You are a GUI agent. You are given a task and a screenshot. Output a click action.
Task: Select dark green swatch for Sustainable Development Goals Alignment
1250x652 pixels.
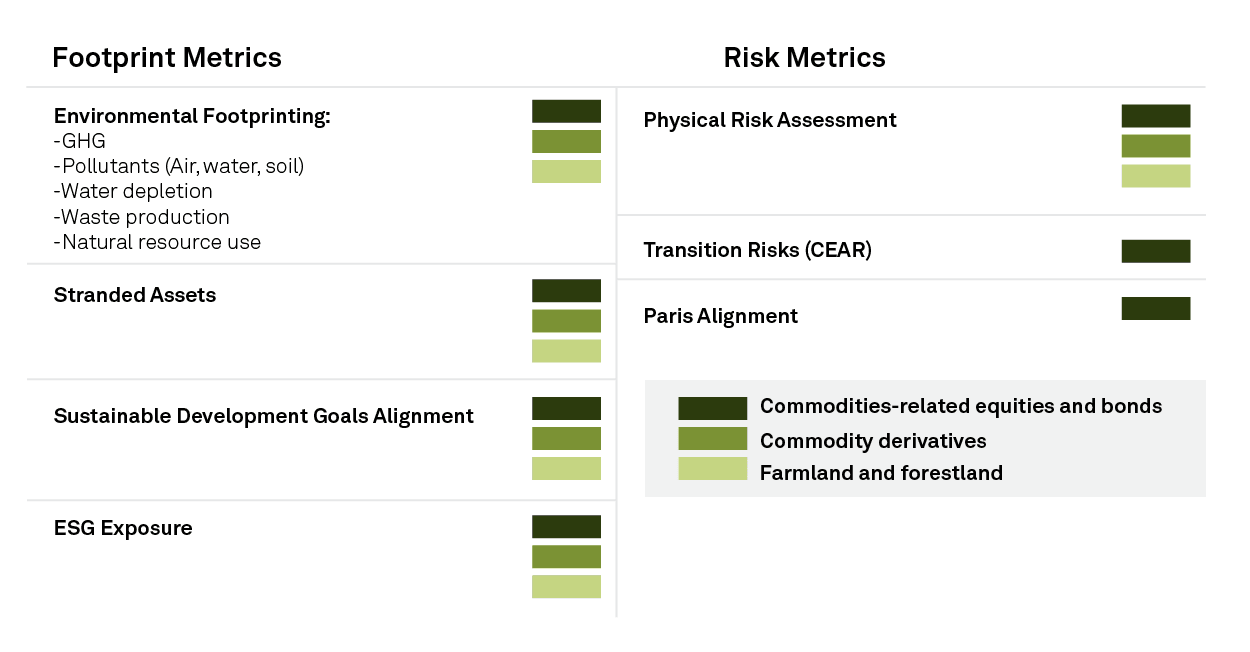point(566,409)
